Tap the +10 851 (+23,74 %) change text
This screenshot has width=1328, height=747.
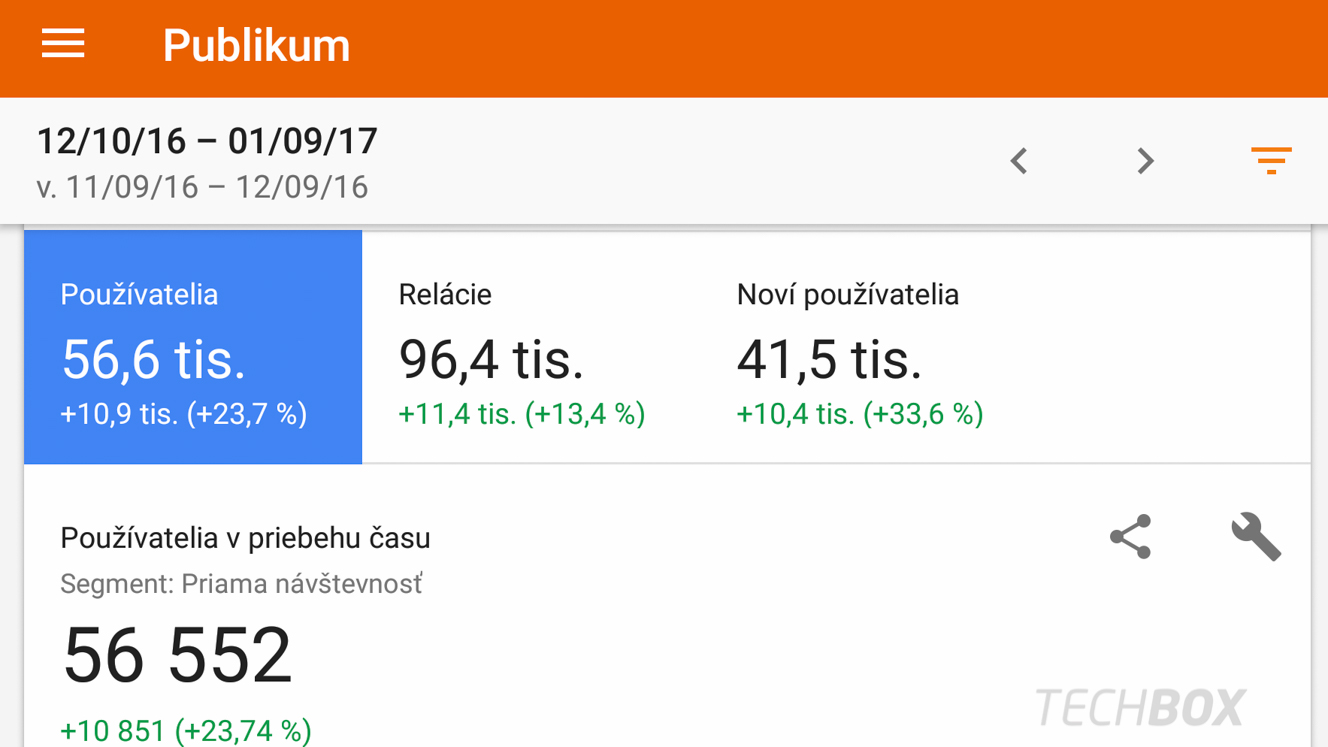186,731
